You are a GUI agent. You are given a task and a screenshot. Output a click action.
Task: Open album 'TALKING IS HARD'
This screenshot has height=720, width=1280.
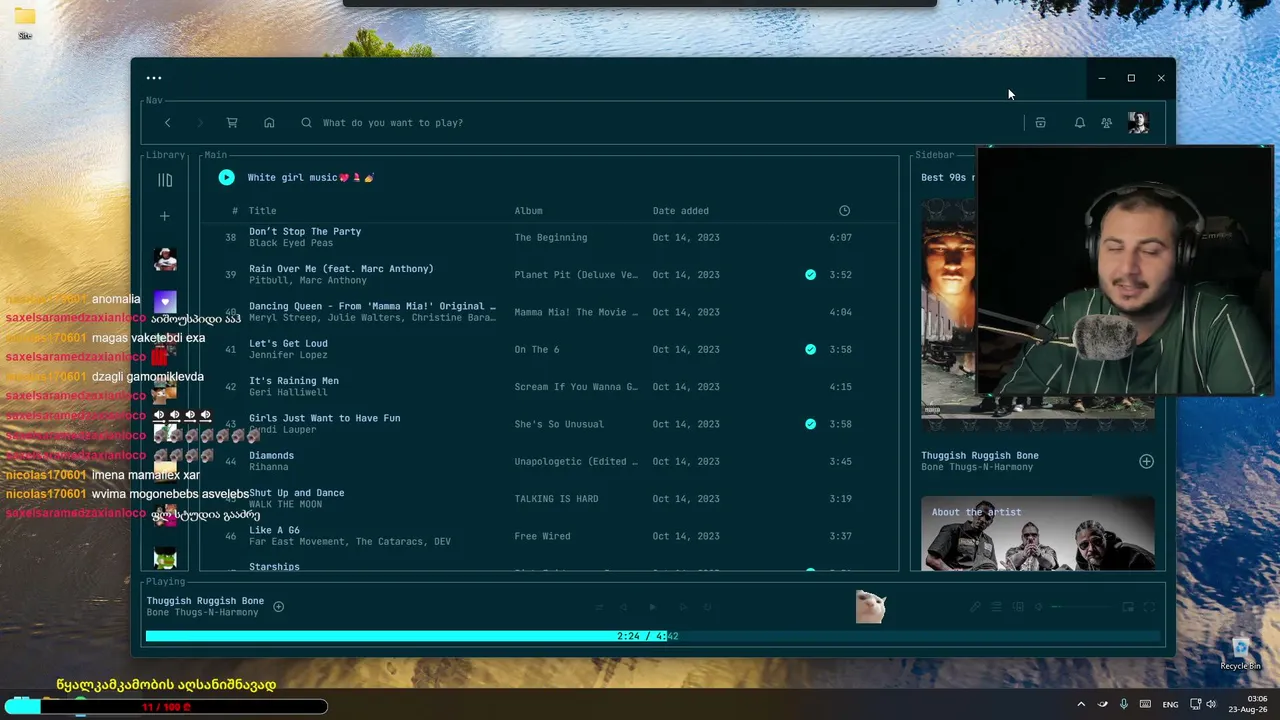click(558, 499)
